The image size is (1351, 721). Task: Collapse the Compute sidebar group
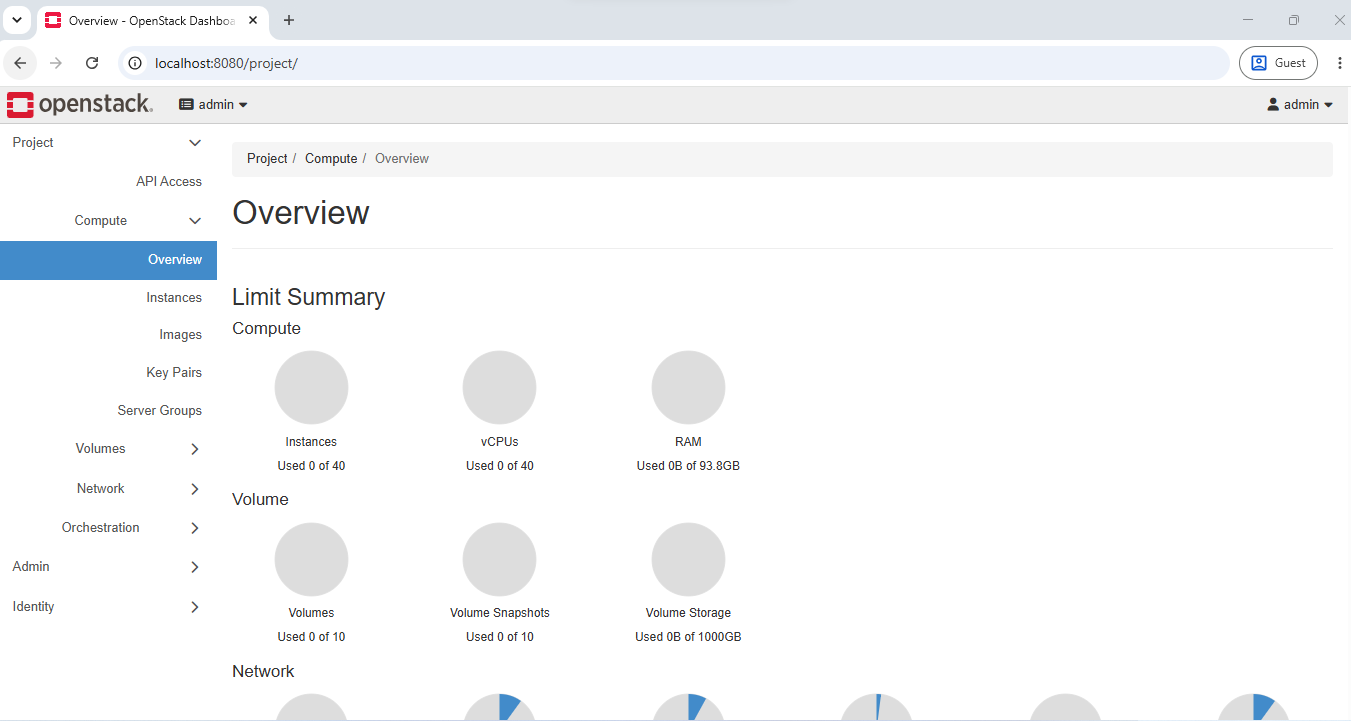tap(108, 220)
